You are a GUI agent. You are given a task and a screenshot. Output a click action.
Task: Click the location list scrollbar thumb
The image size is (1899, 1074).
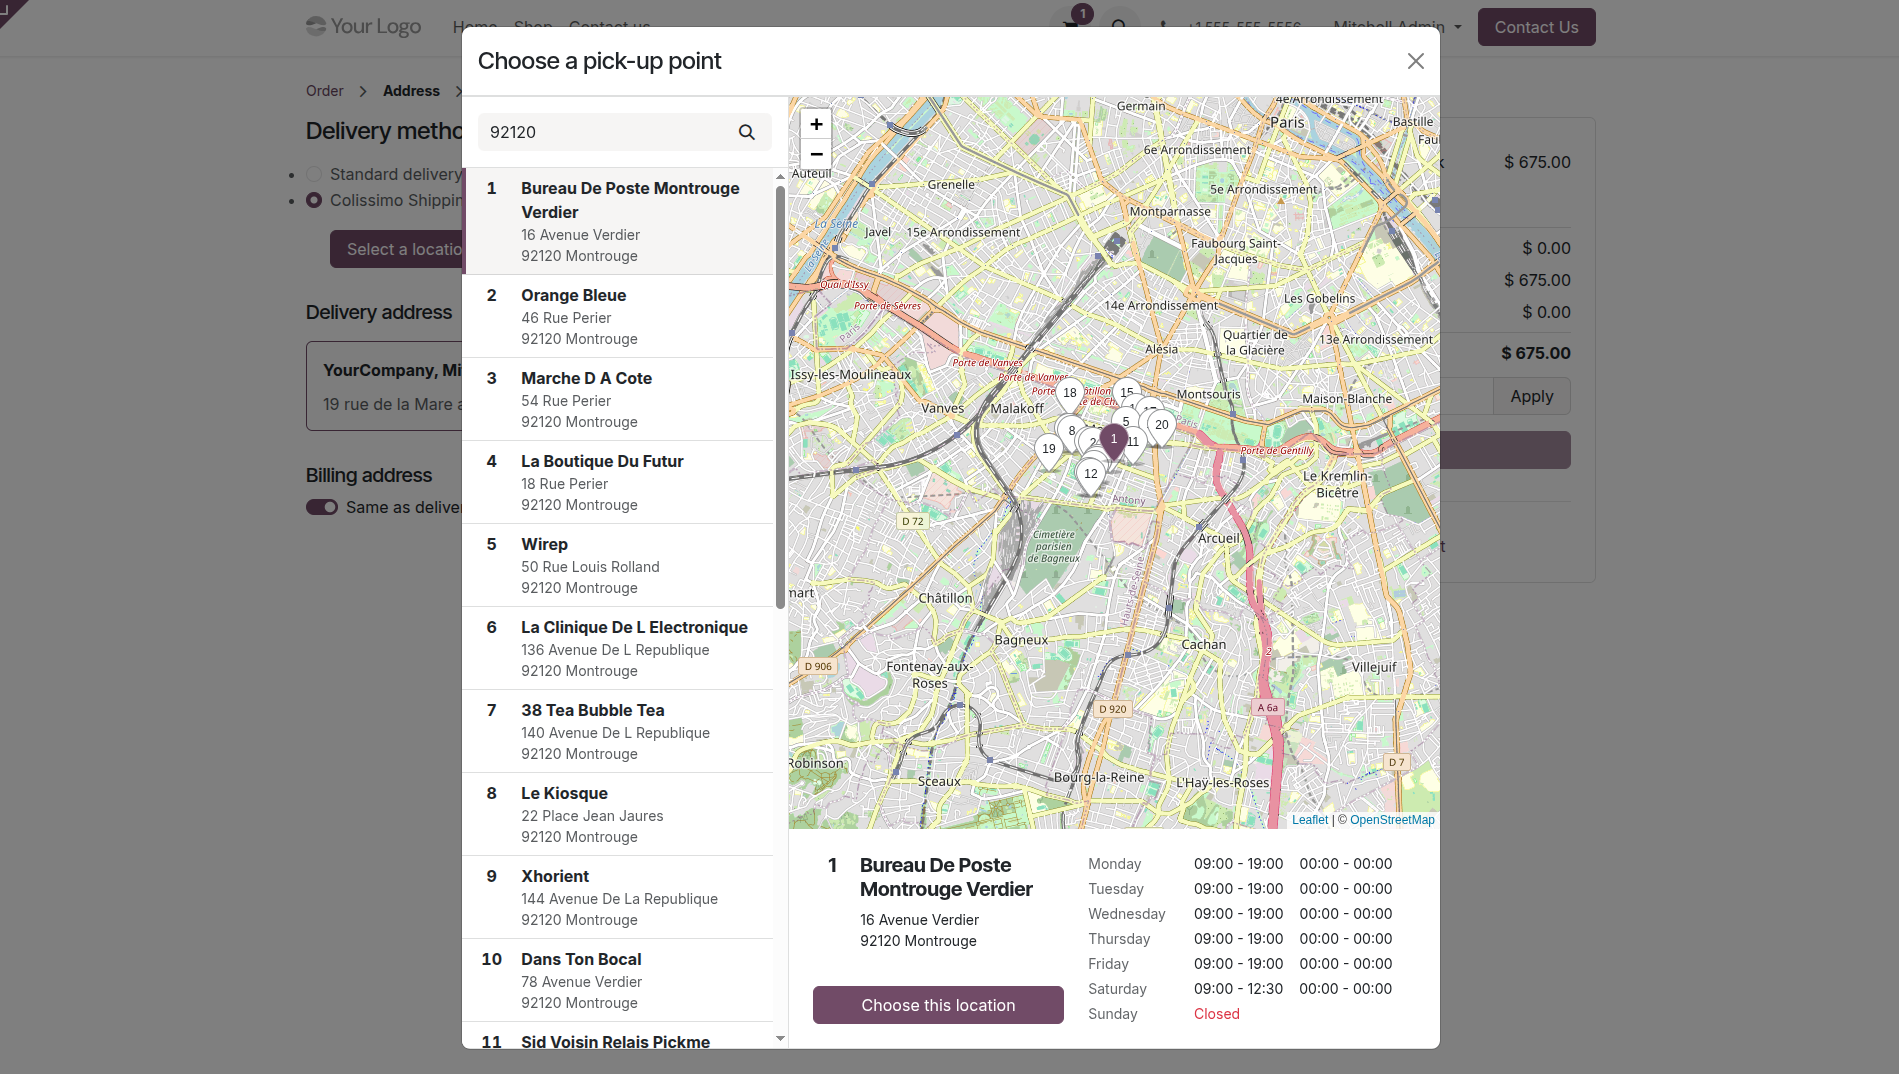781,396
